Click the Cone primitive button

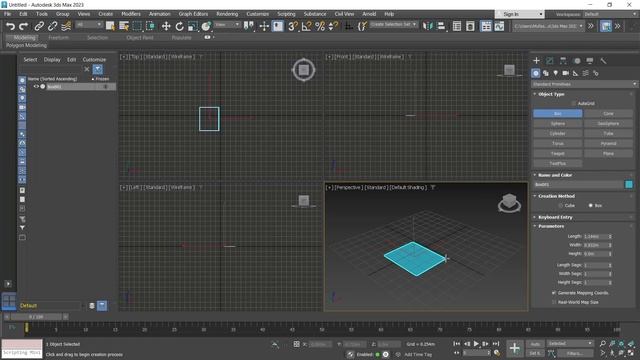tap(608, 113)
